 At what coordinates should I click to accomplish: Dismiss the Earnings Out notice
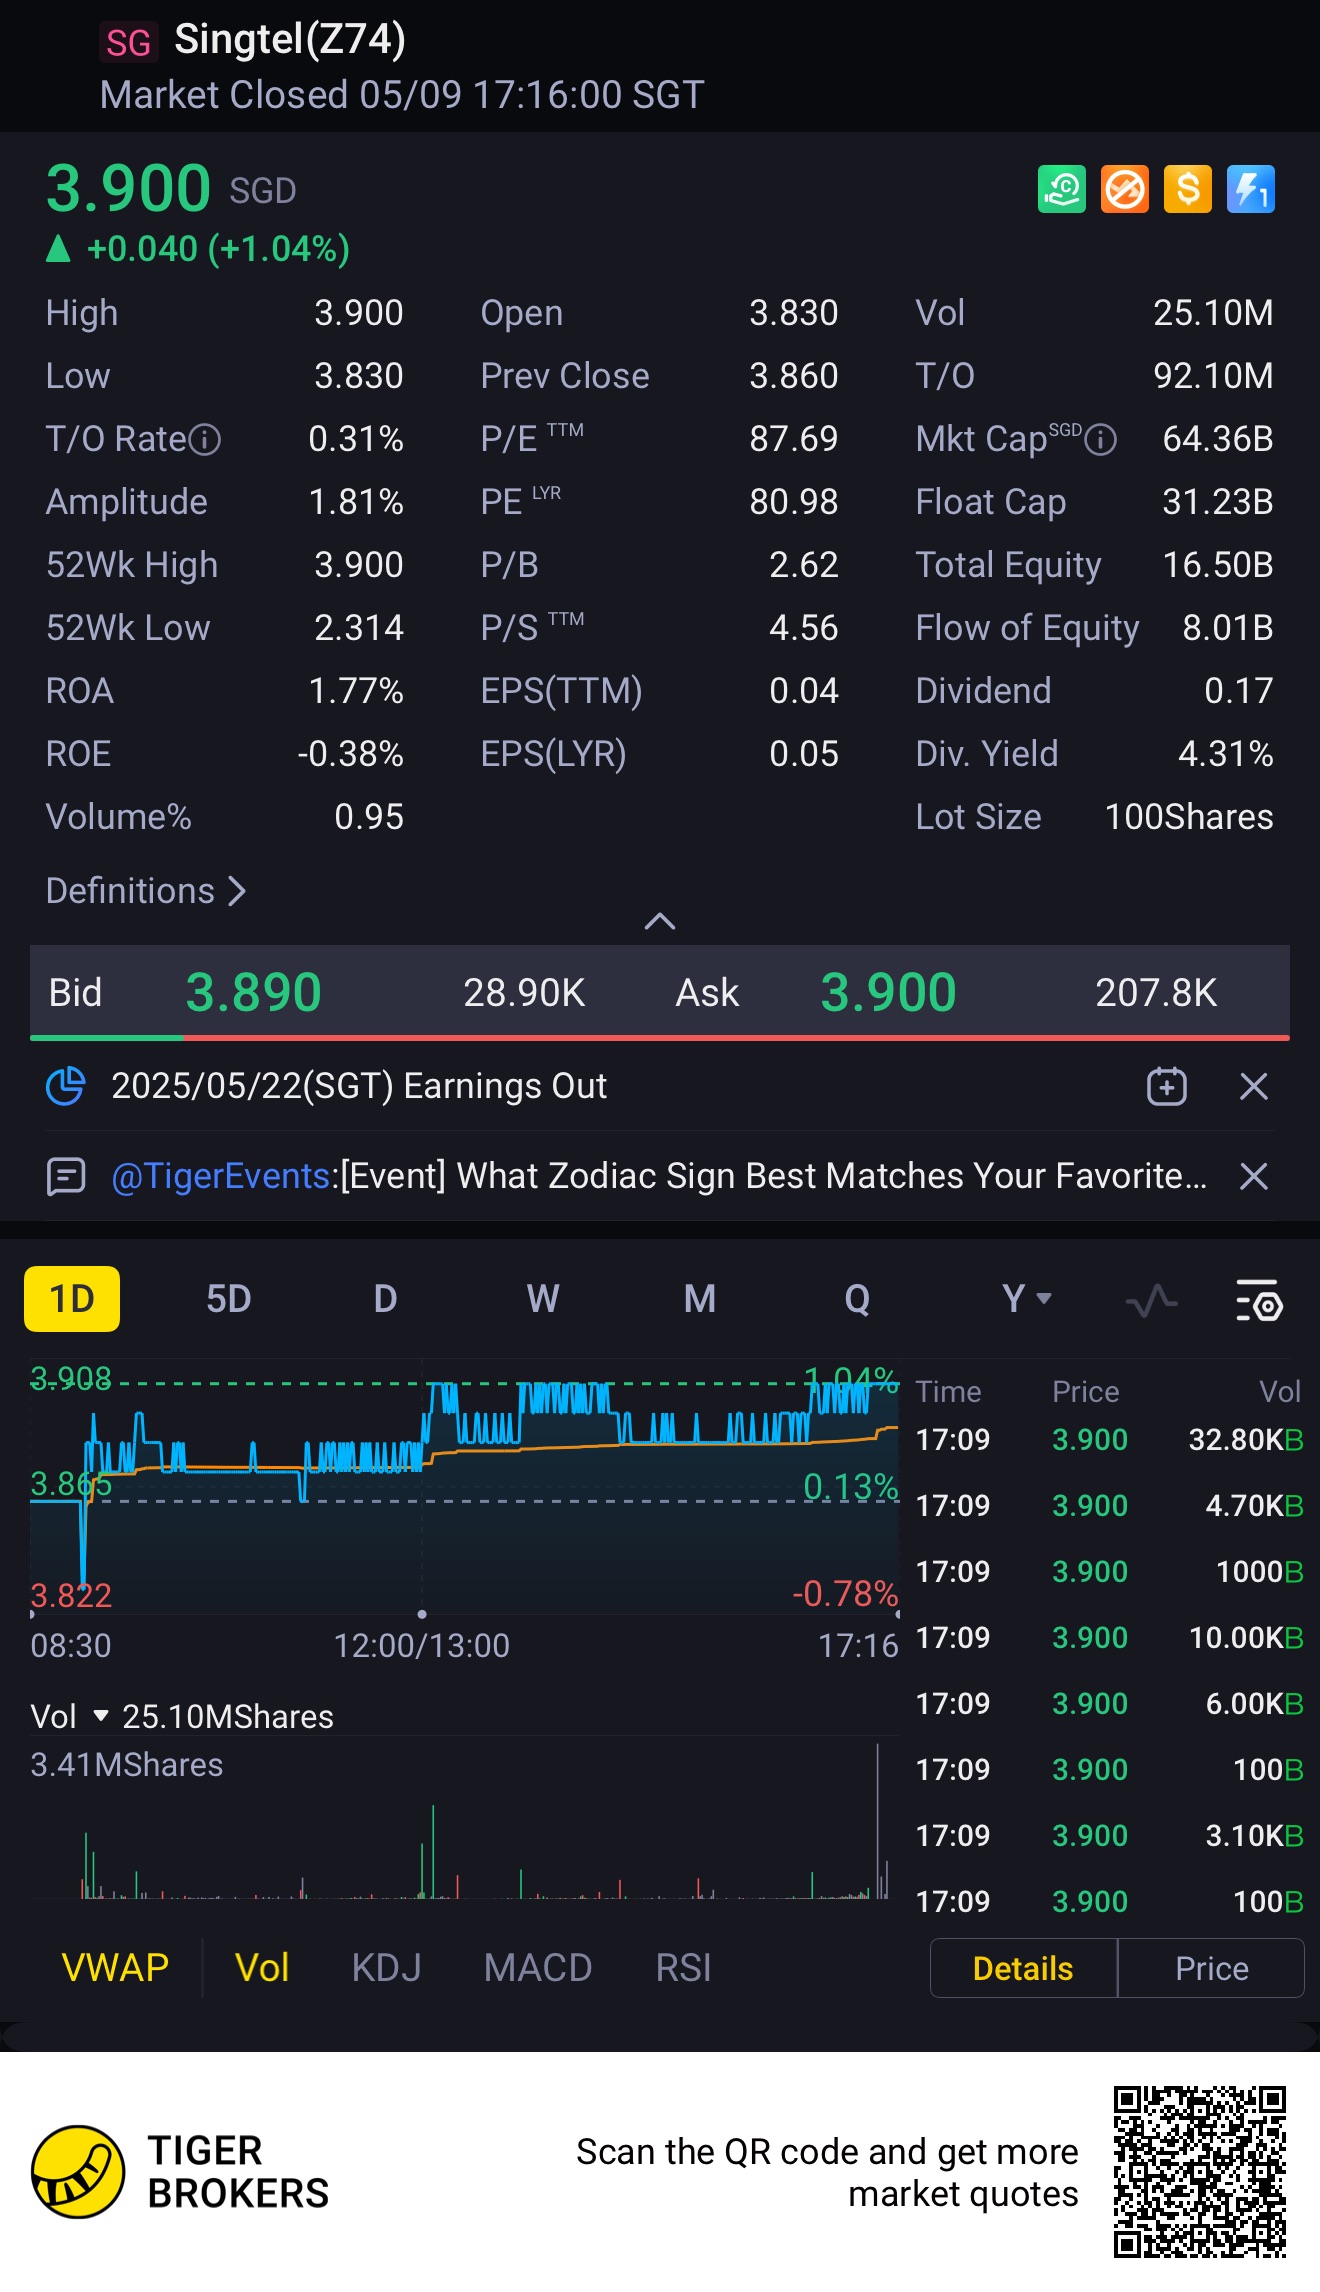pyautogui.click(x=1254, y=1086)
